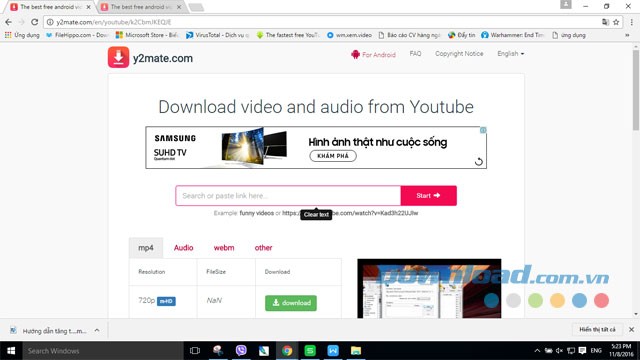Open The fastest free YouTube bookmark
The image size is (640, 360).
pos(288,35)
